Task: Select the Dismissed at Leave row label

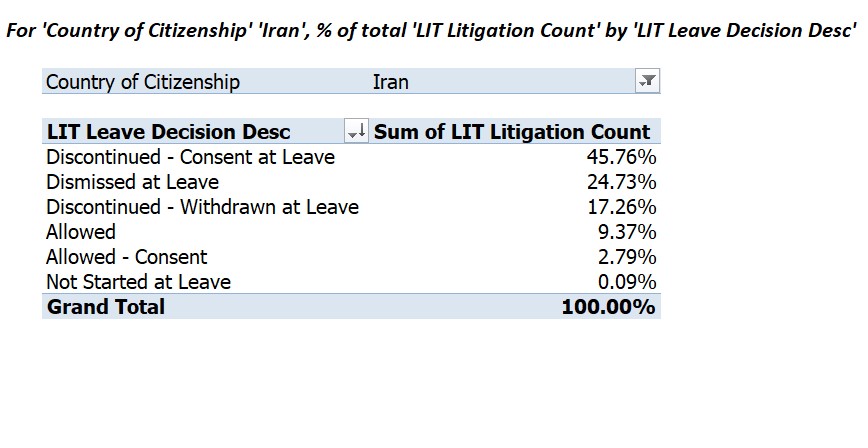Action: (132, 182)
